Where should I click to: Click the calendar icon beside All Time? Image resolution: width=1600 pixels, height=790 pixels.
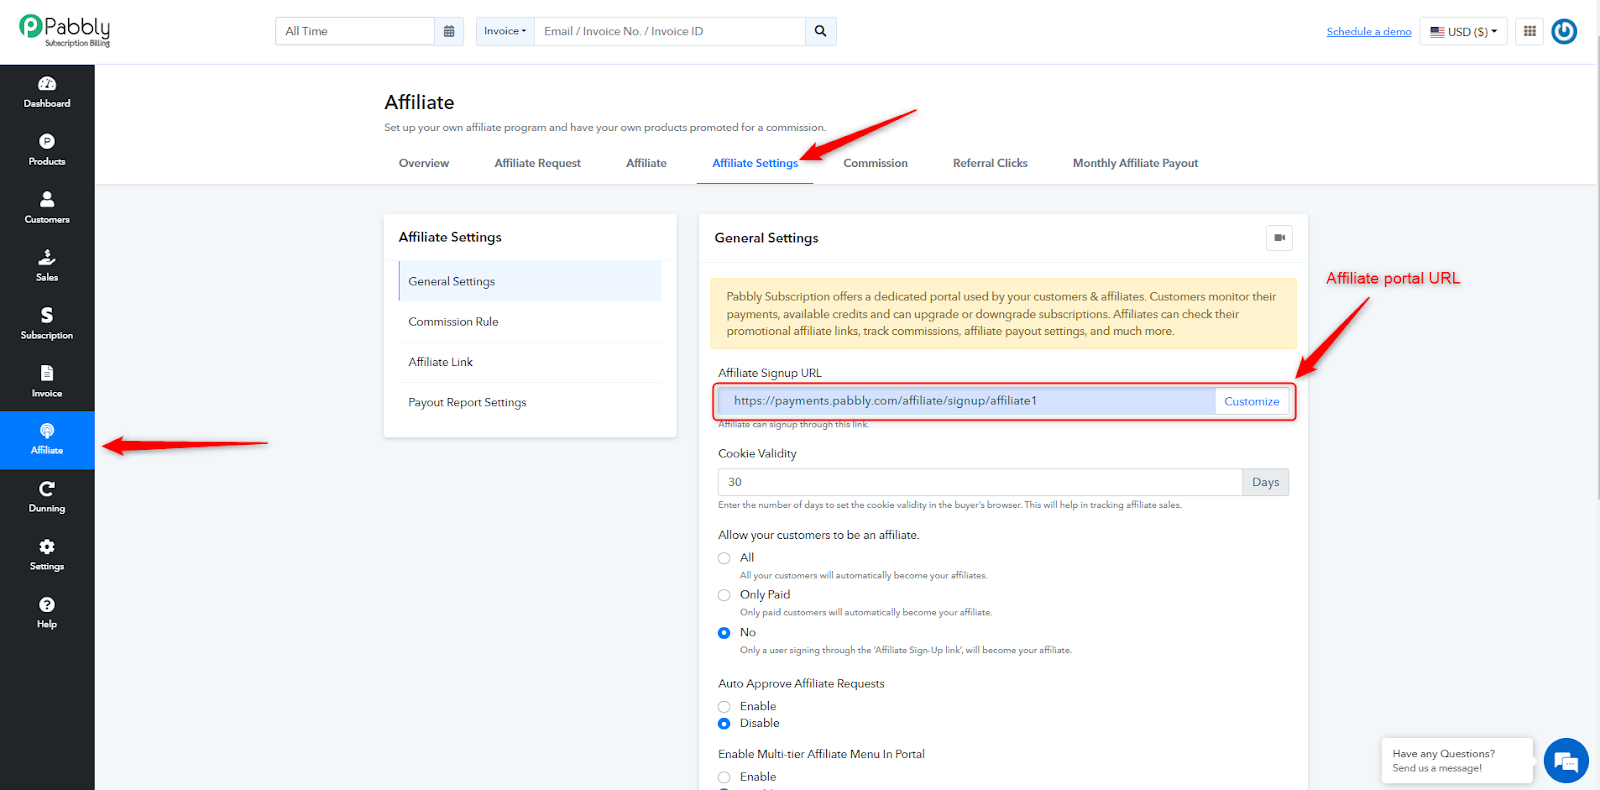coord(449,31)
